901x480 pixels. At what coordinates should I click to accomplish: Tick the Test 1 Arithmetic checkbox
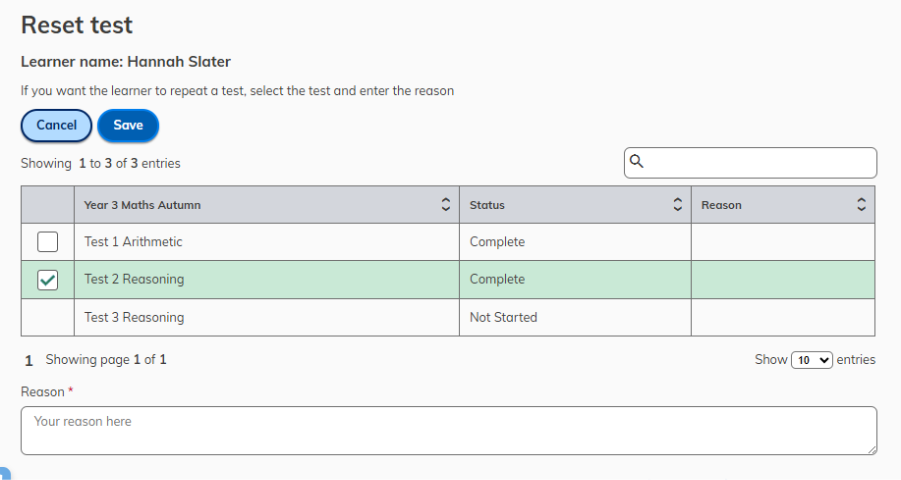[x=48, y=242]
